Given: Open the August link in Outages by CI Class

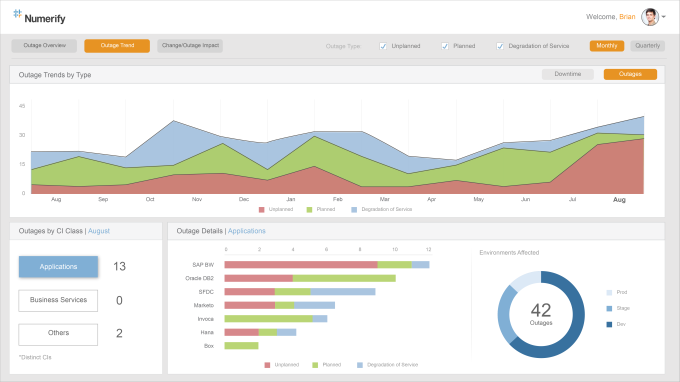Looking at the screenshot, I should click(99, 231).
